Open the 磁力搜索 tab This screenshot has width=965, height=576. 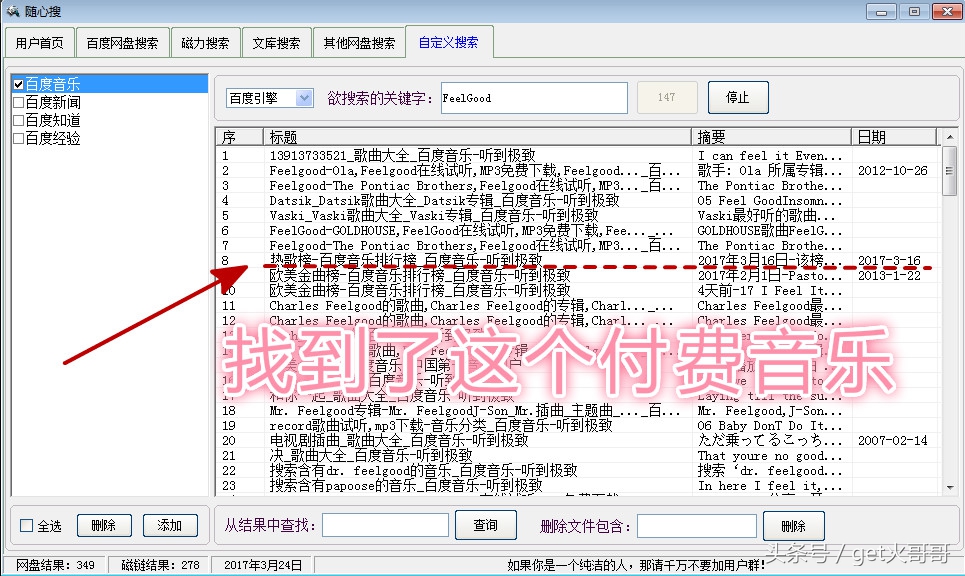click(x=206, y=42)
